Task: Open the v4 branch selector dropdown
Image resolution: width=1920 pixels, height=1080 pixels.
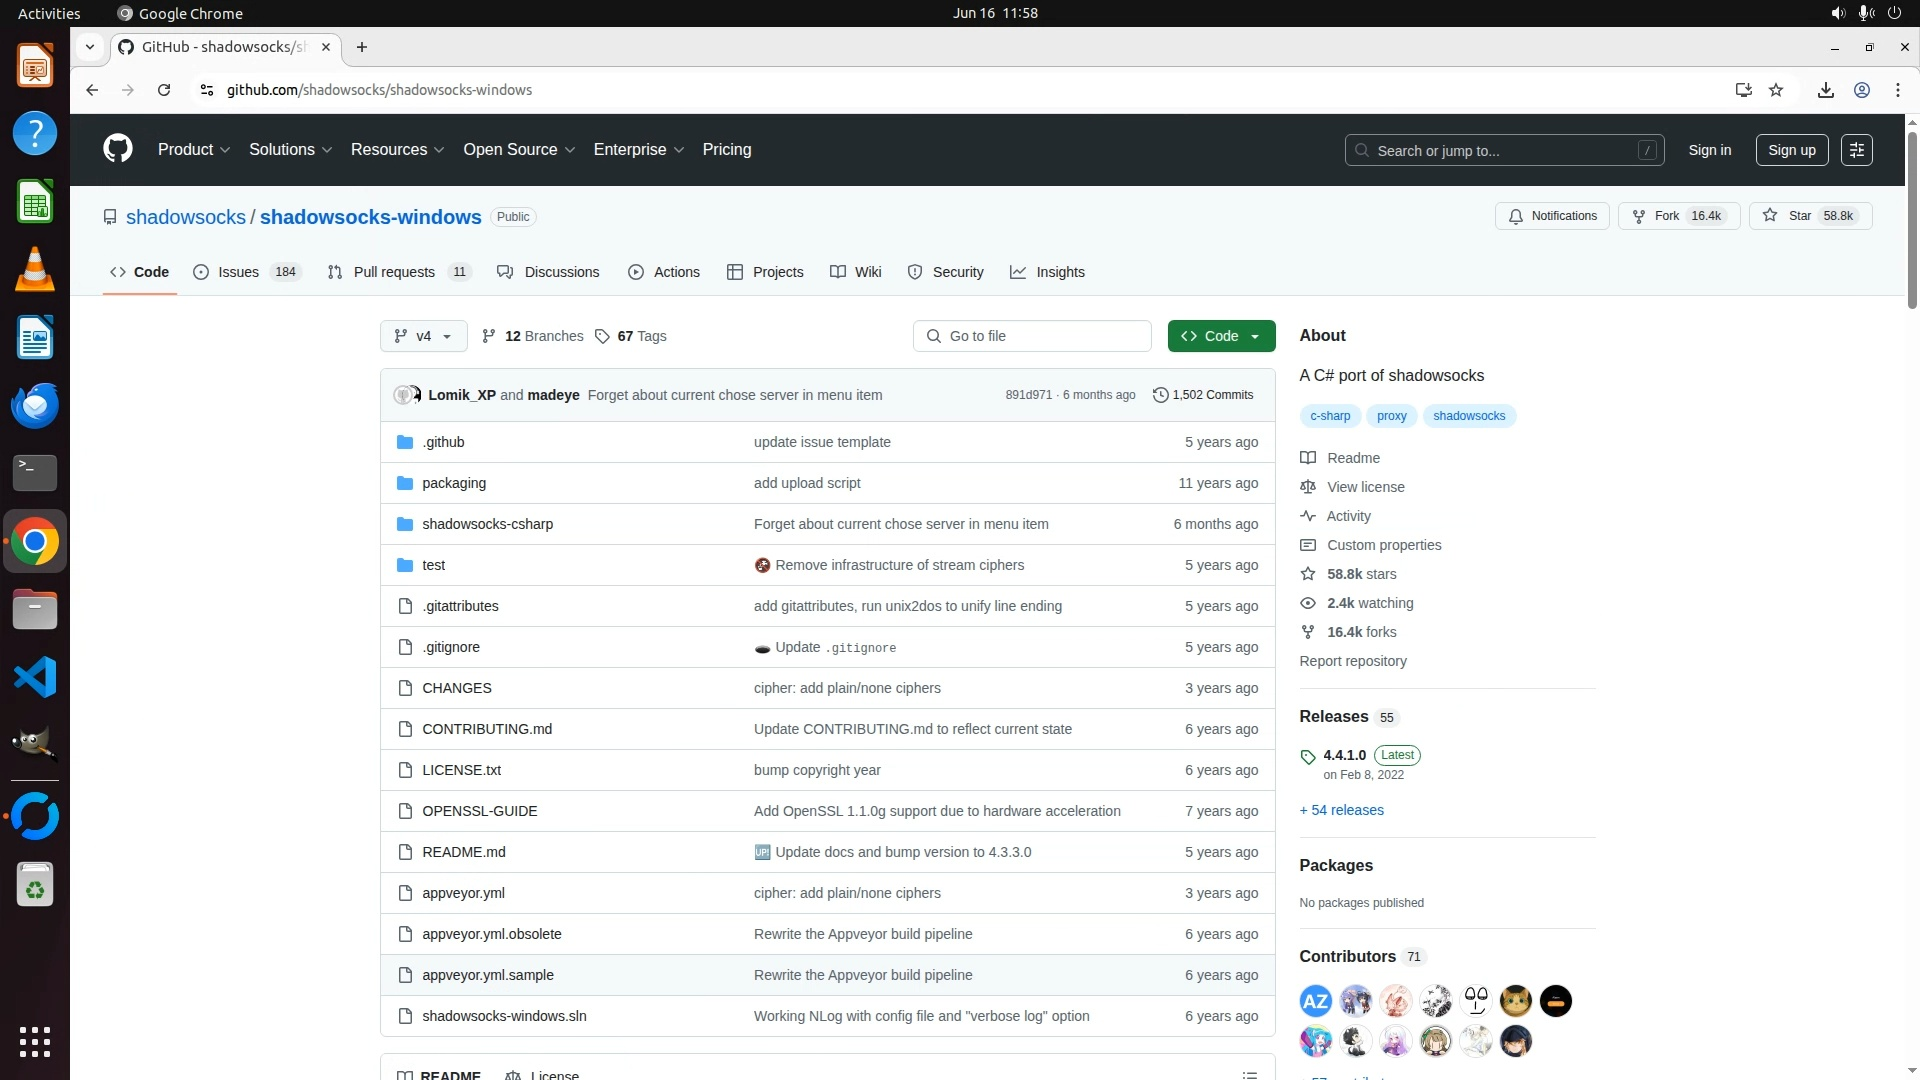Action: coord(423,336)
